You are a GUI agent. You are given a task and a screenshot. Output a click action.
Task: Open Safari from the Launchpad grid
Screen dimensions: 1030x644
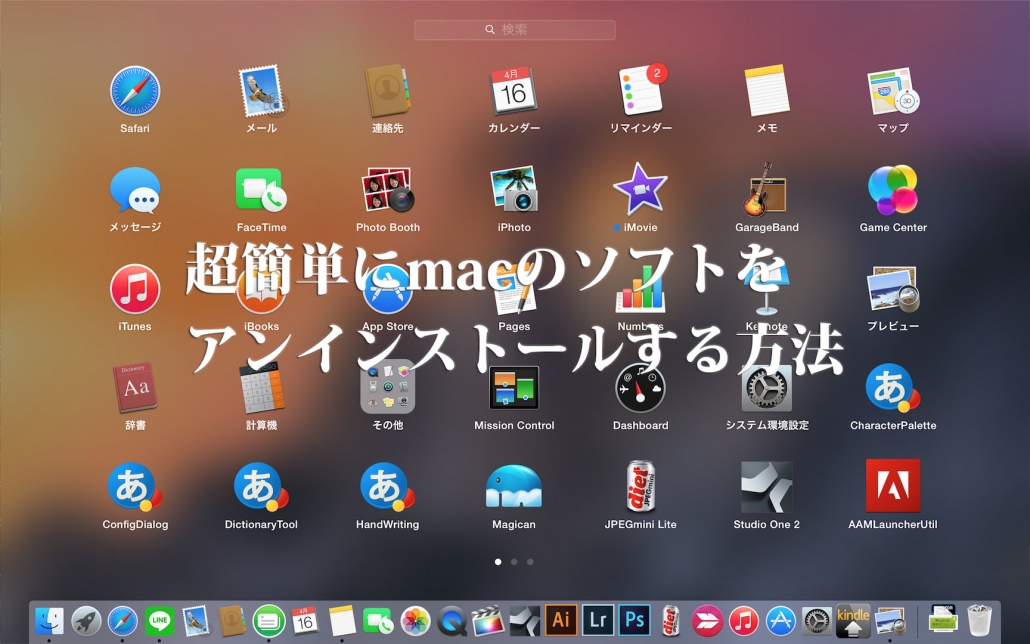click(x=135, y=91)
